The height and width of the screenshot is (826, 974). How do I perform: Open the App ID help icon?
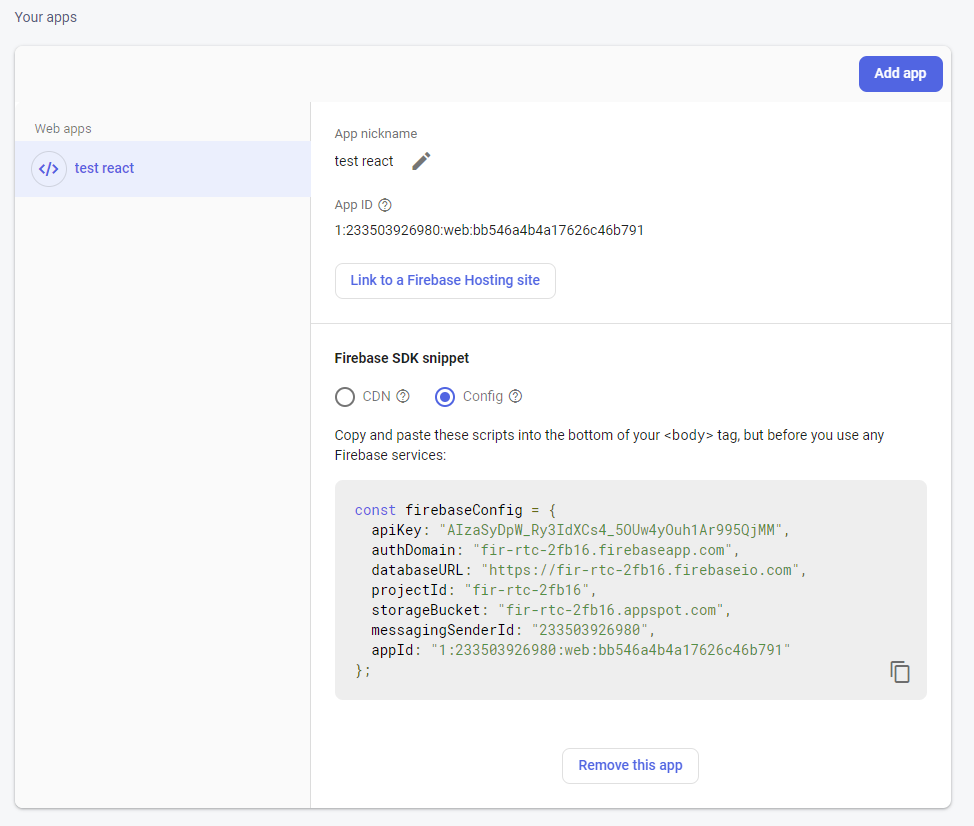pyautogui.click(x=385, y=205)
